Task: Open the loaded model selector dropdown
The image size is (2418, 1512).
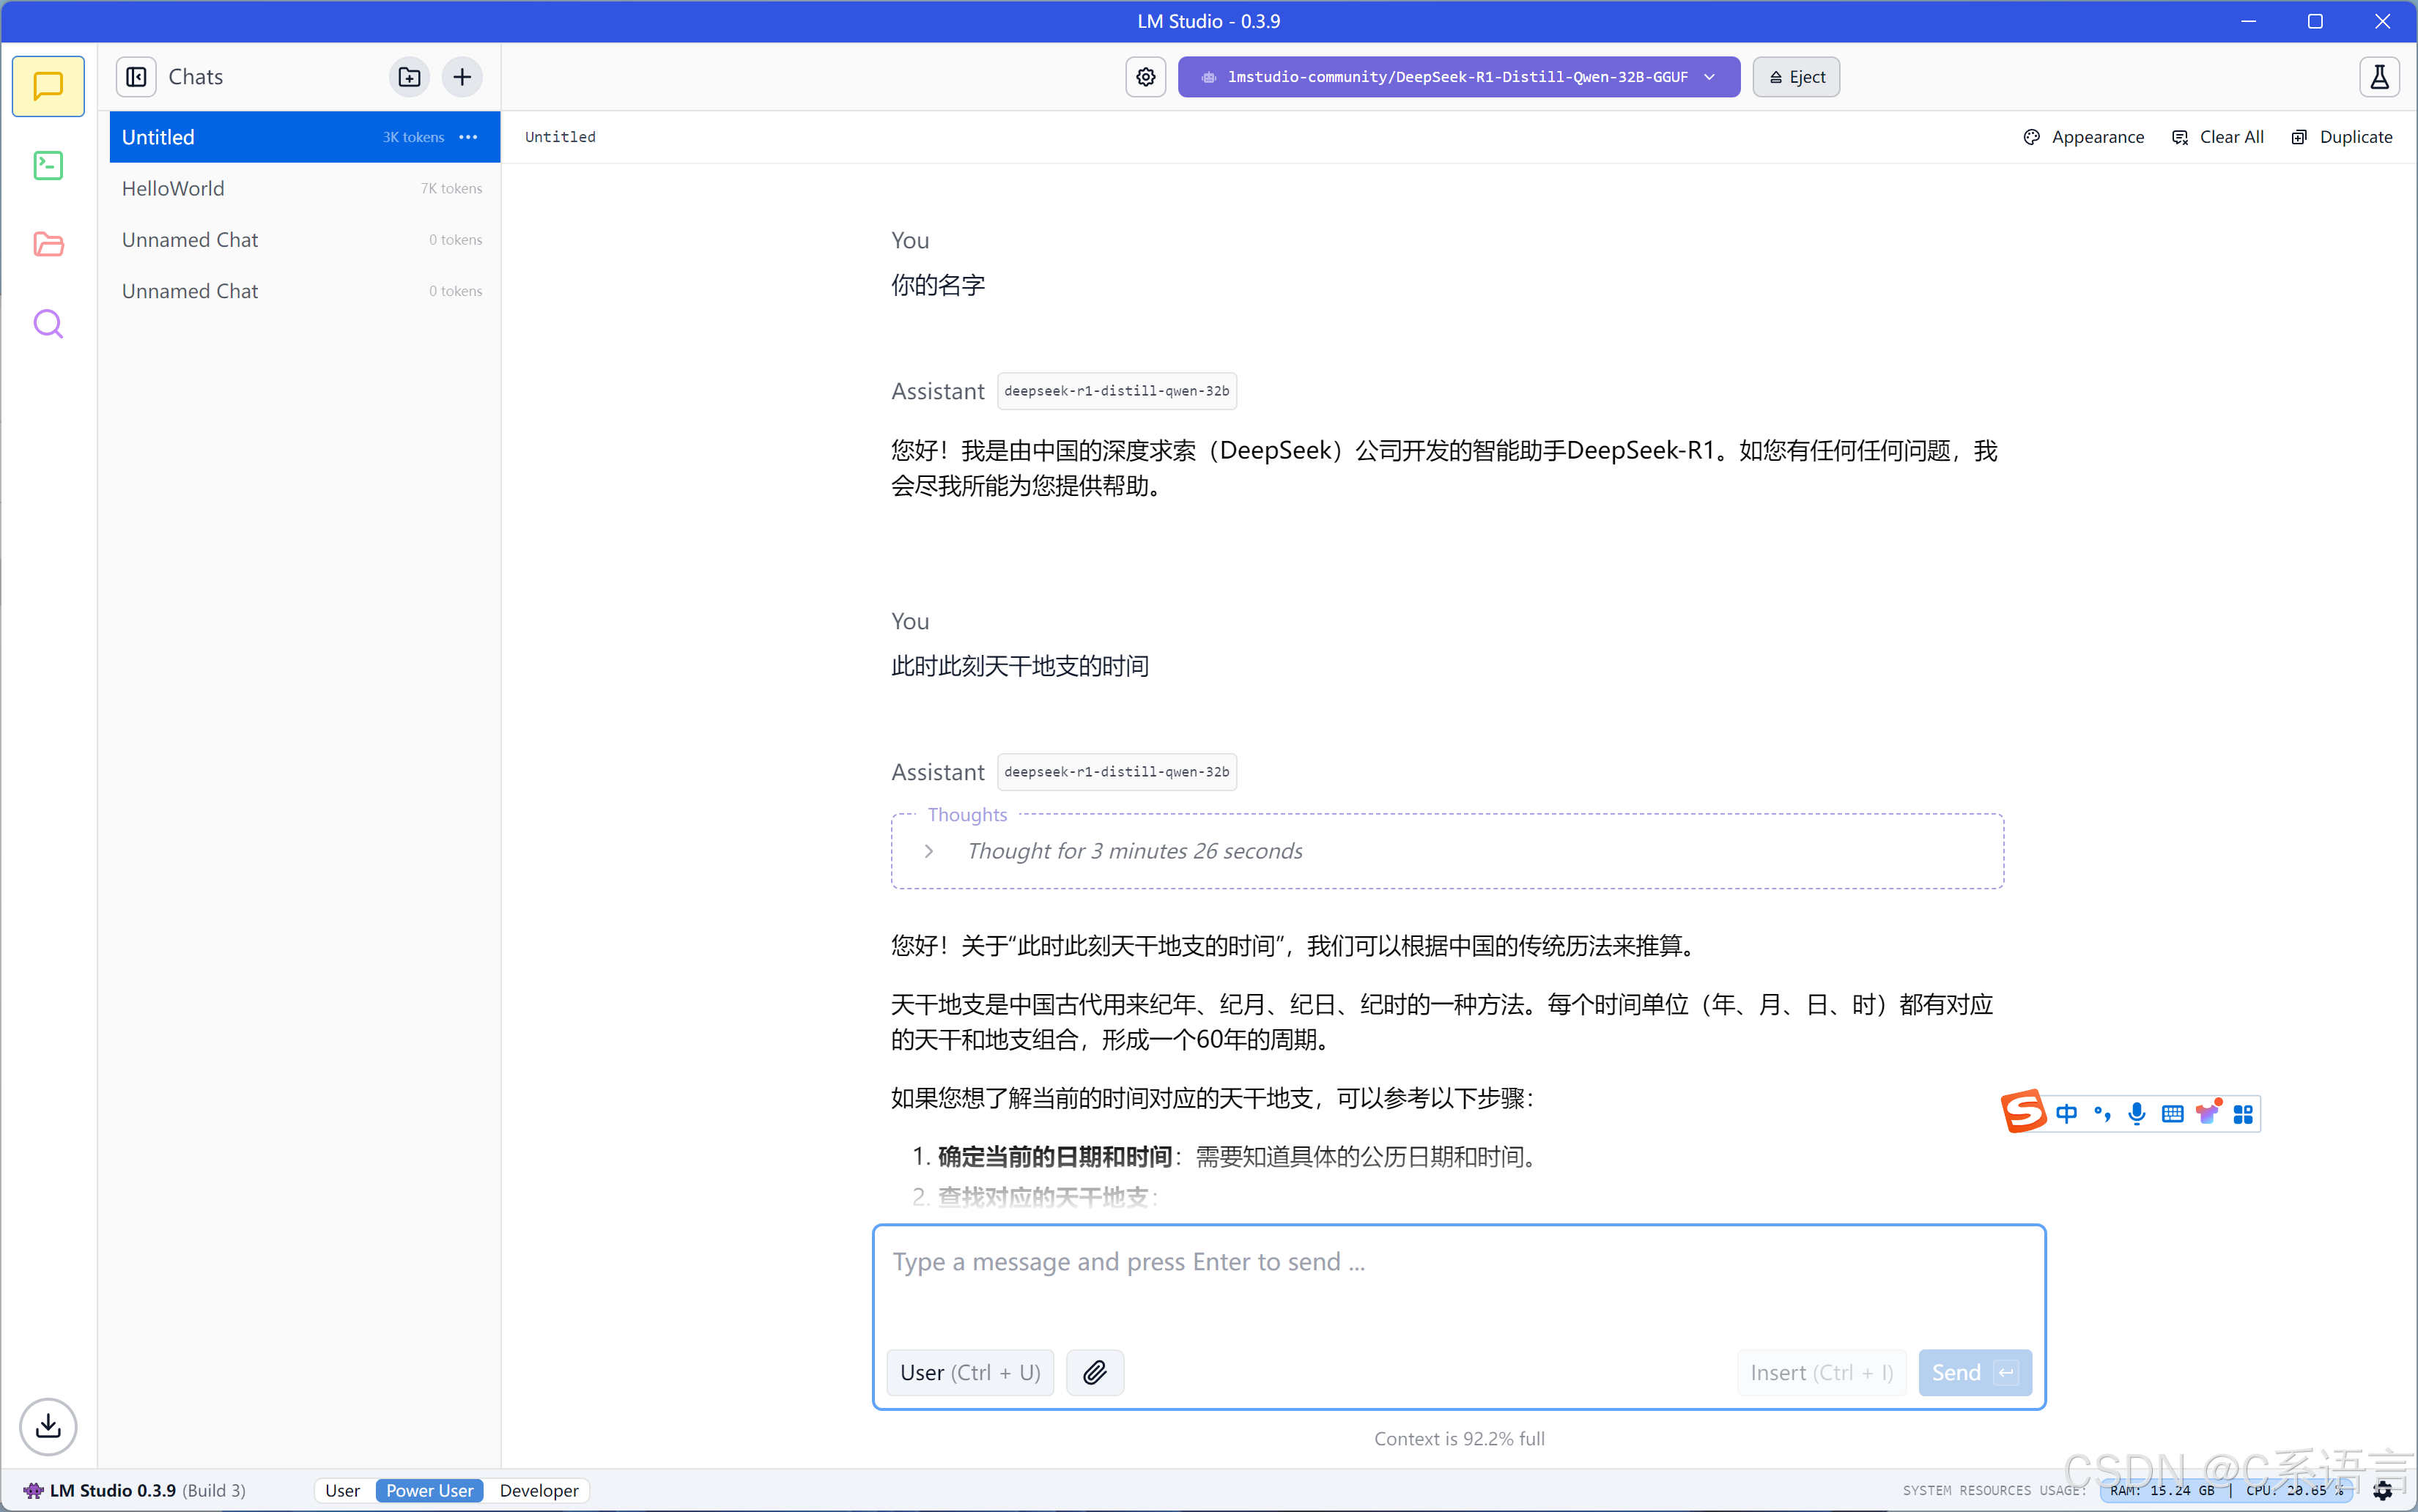Action: (x=1458, y=77)
